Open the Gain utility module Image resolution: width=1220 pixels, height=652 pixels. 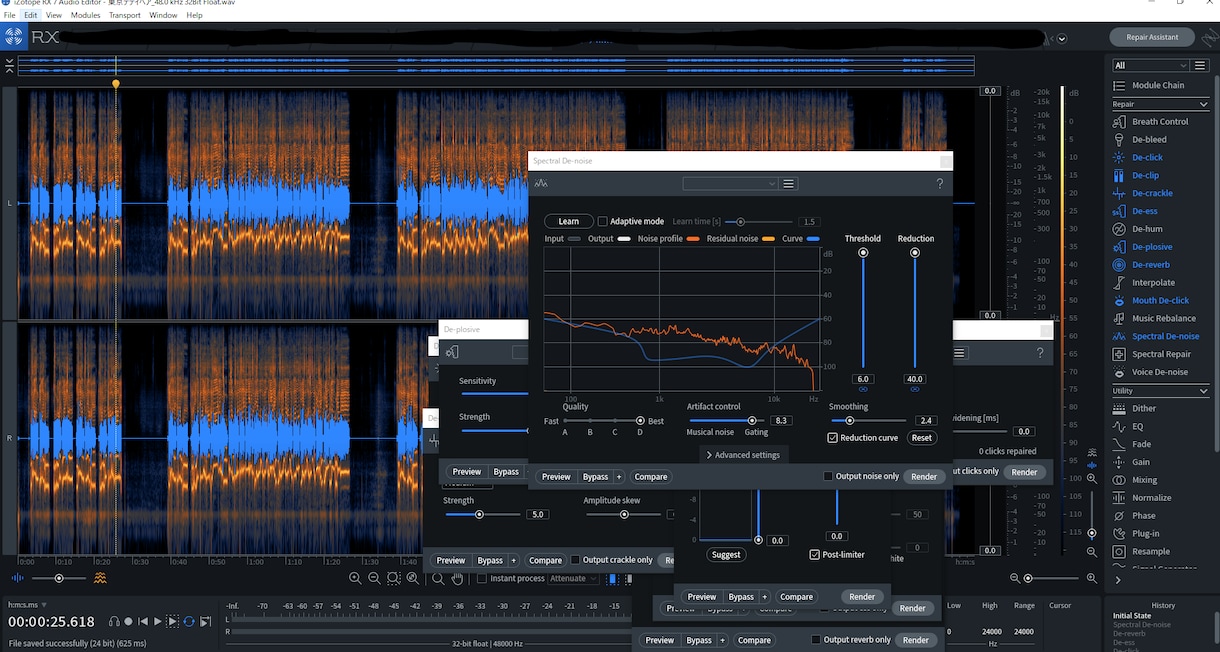1141,462
